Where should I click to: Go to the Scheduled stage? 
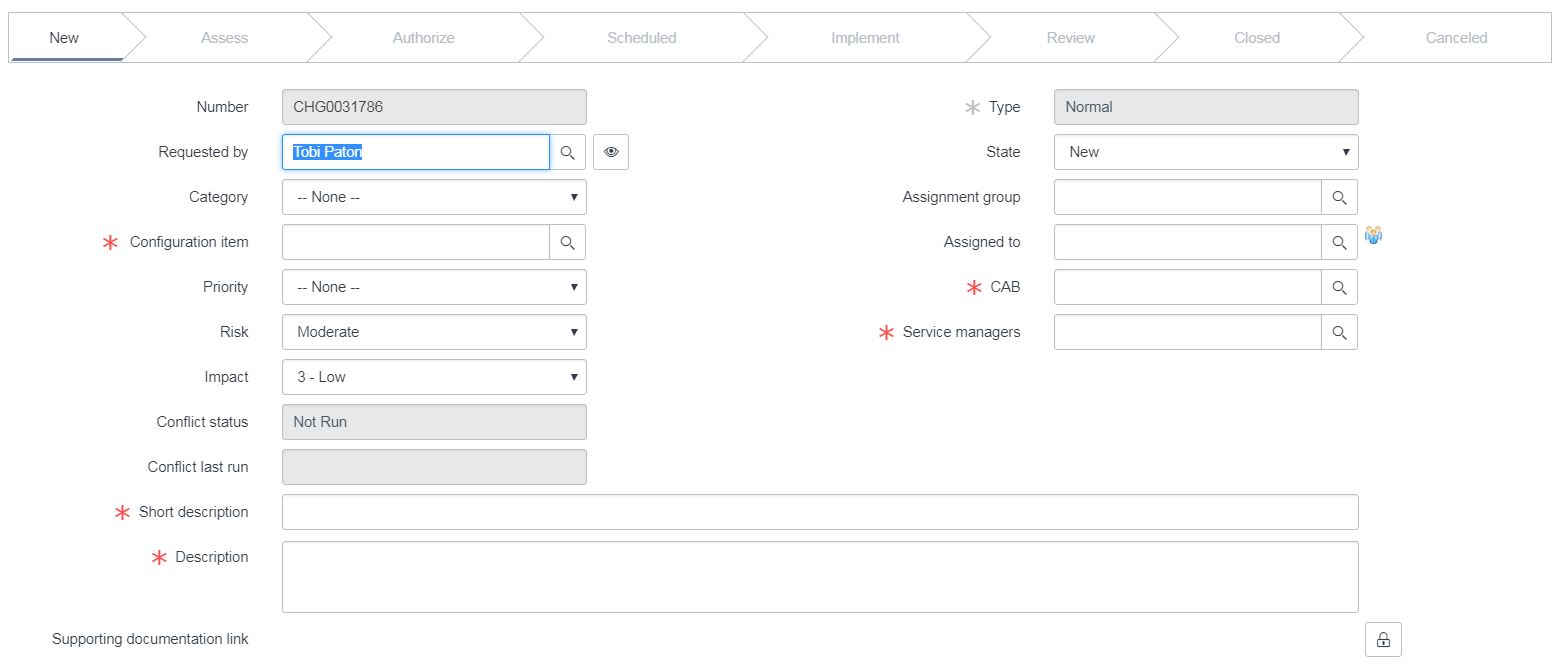(641, 38)
